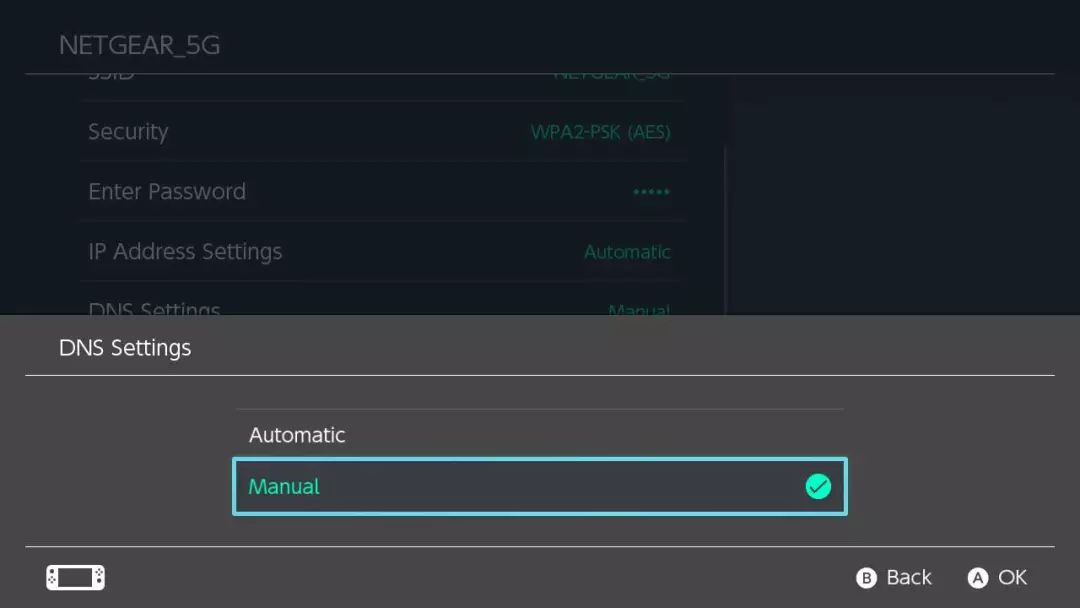Open the Enter Password row
Screen dimensions: 1080x608
[383, 191]
